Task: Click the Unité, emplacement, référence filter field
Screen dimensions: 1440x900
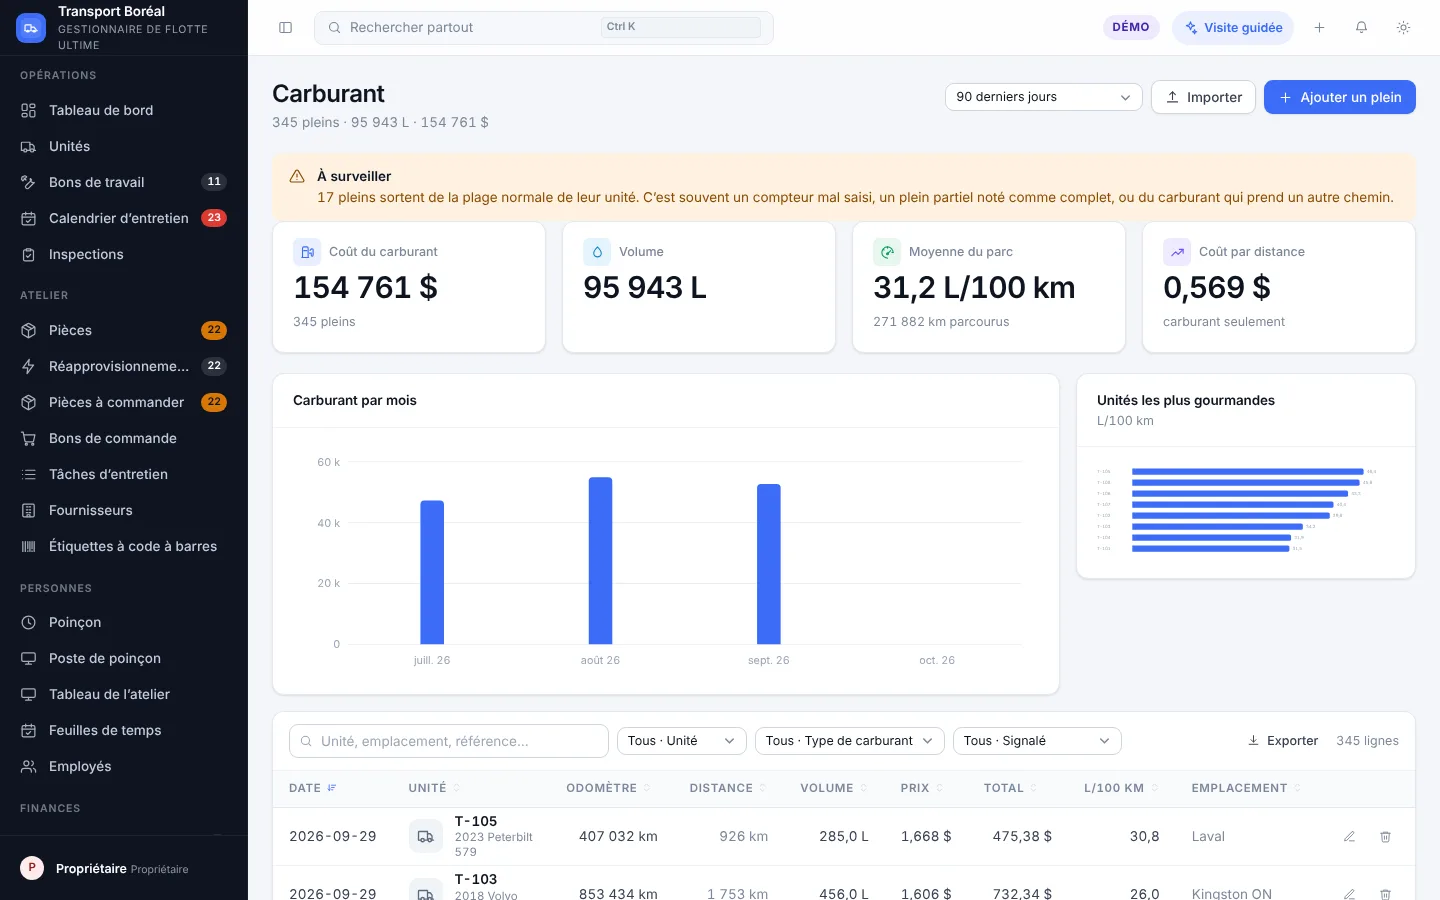Action: [449, 741]
